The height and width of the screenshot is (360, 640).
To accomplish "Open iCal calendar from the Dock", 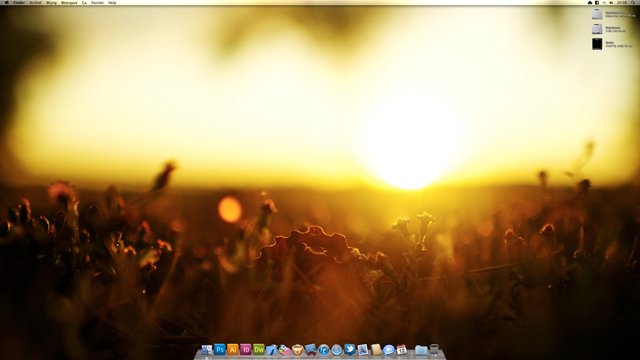I will 402,350.
